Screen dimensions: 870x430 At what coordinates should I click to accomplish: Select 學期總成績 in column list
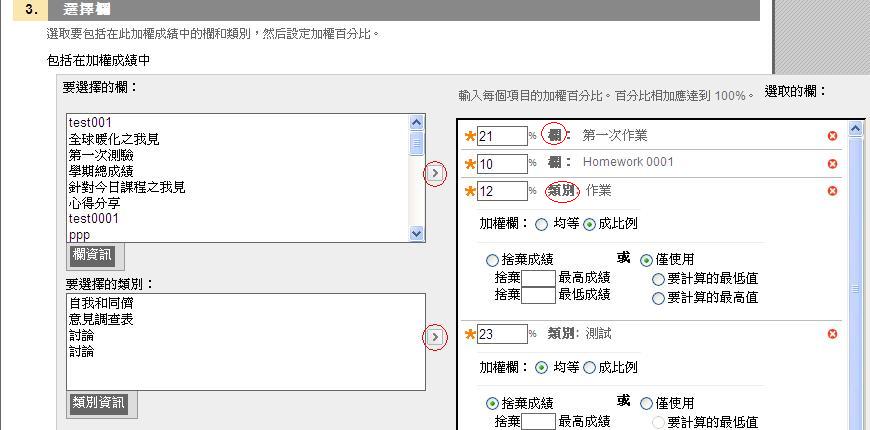click(x=101, y=171)
